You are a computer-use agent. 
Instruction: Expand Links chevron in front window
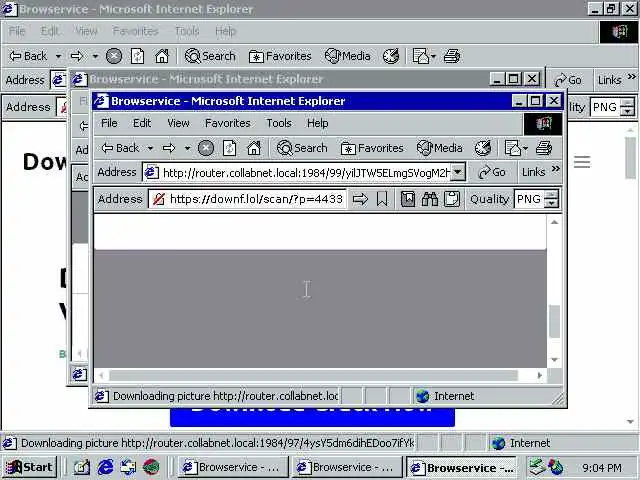[556, 169]
